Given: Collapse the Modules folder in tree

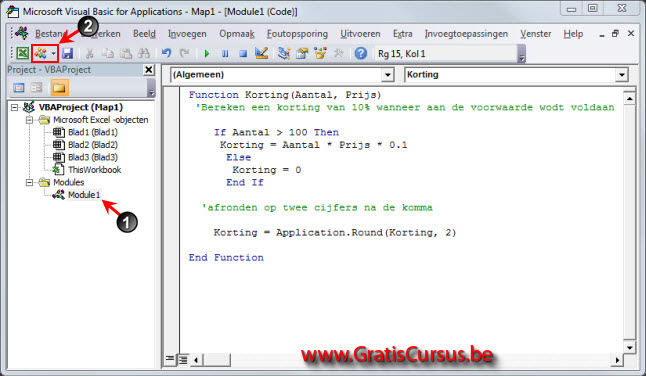Looking at the screenshot, I should click(x=29, y=182).
